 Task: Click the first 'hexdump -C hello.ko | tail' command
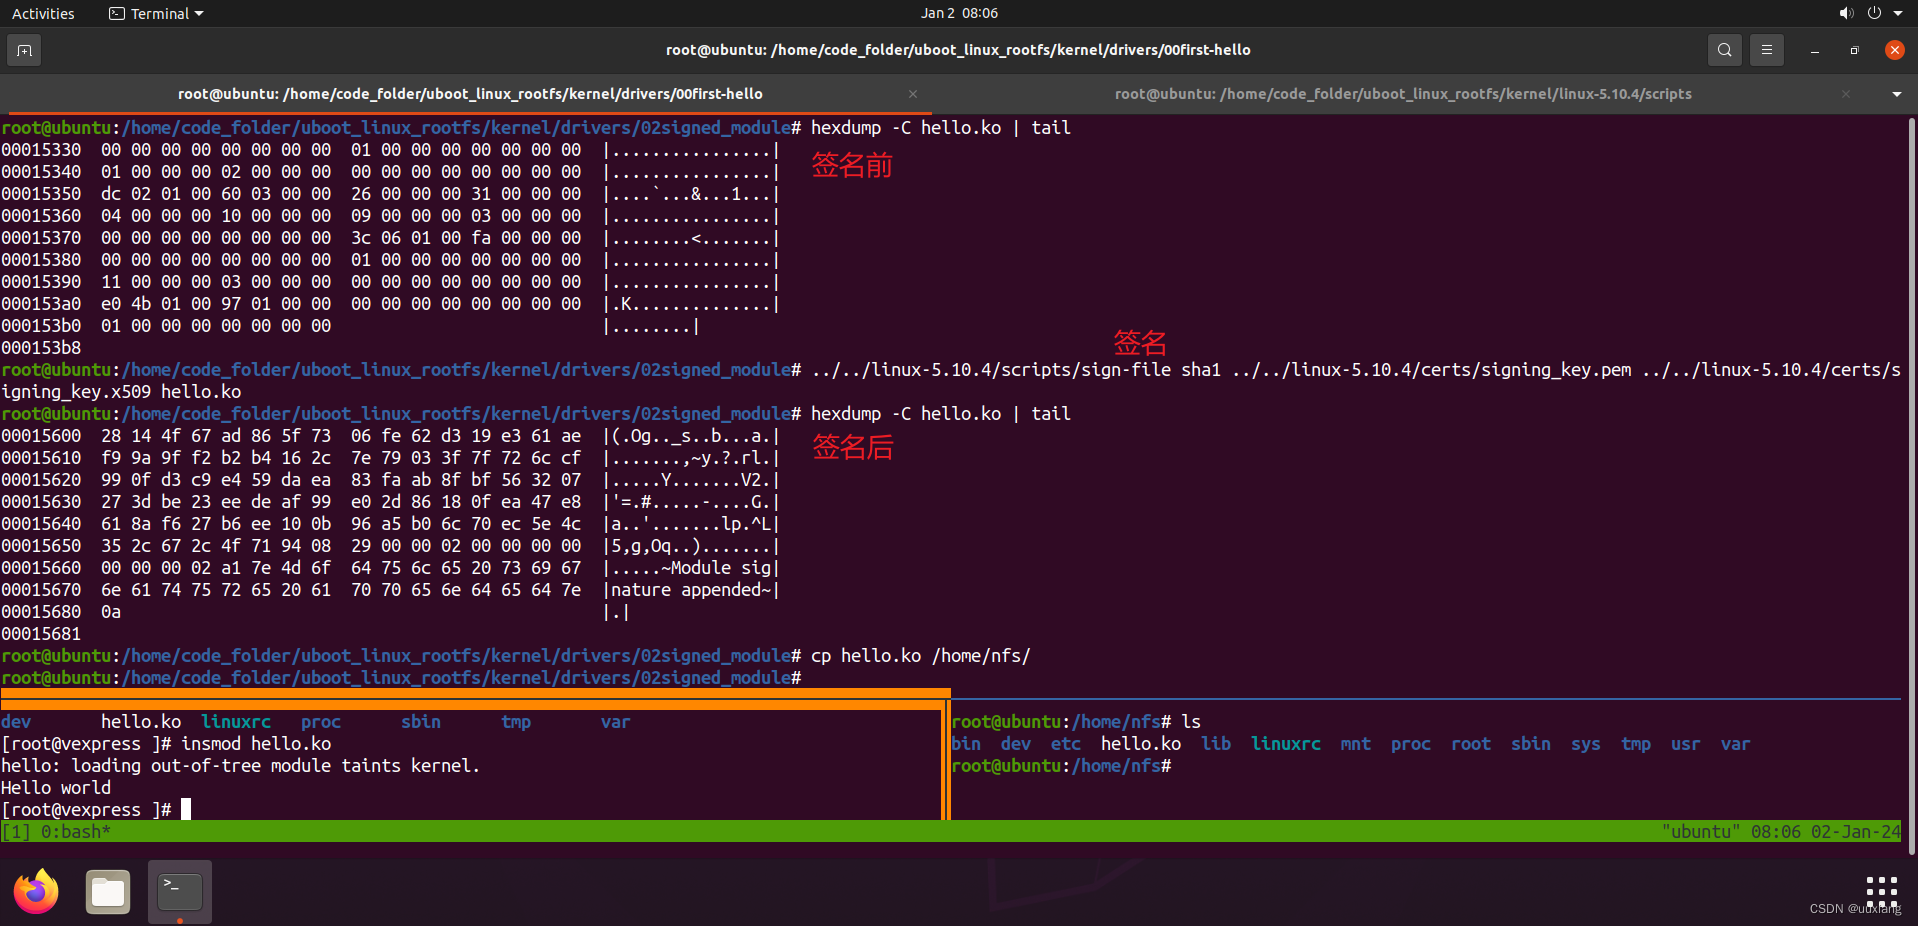click(x=941, y=128)
